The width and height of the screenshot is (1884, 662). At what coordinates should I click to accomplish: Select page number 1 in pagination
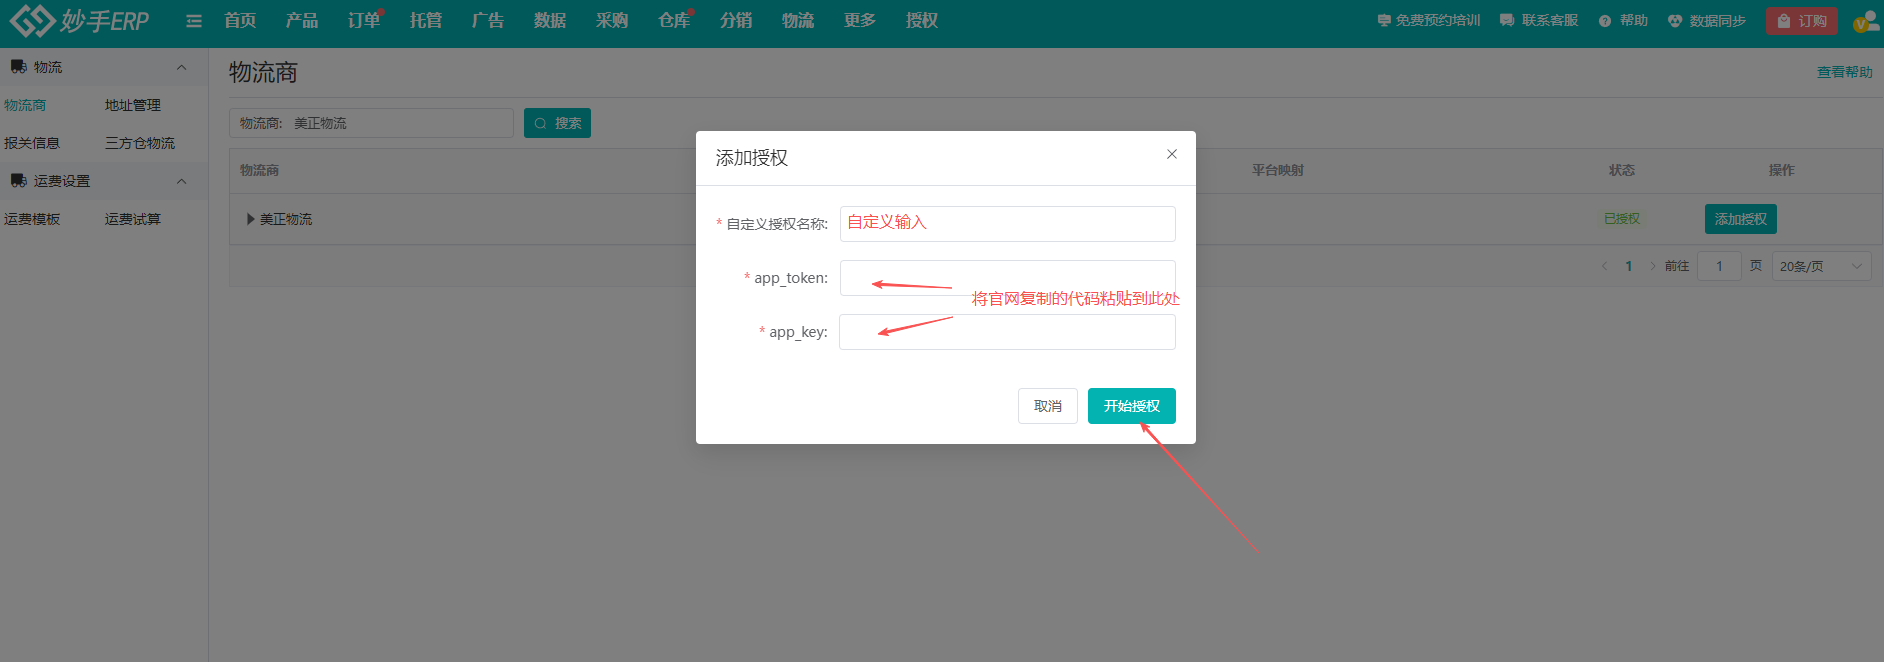1629,266
